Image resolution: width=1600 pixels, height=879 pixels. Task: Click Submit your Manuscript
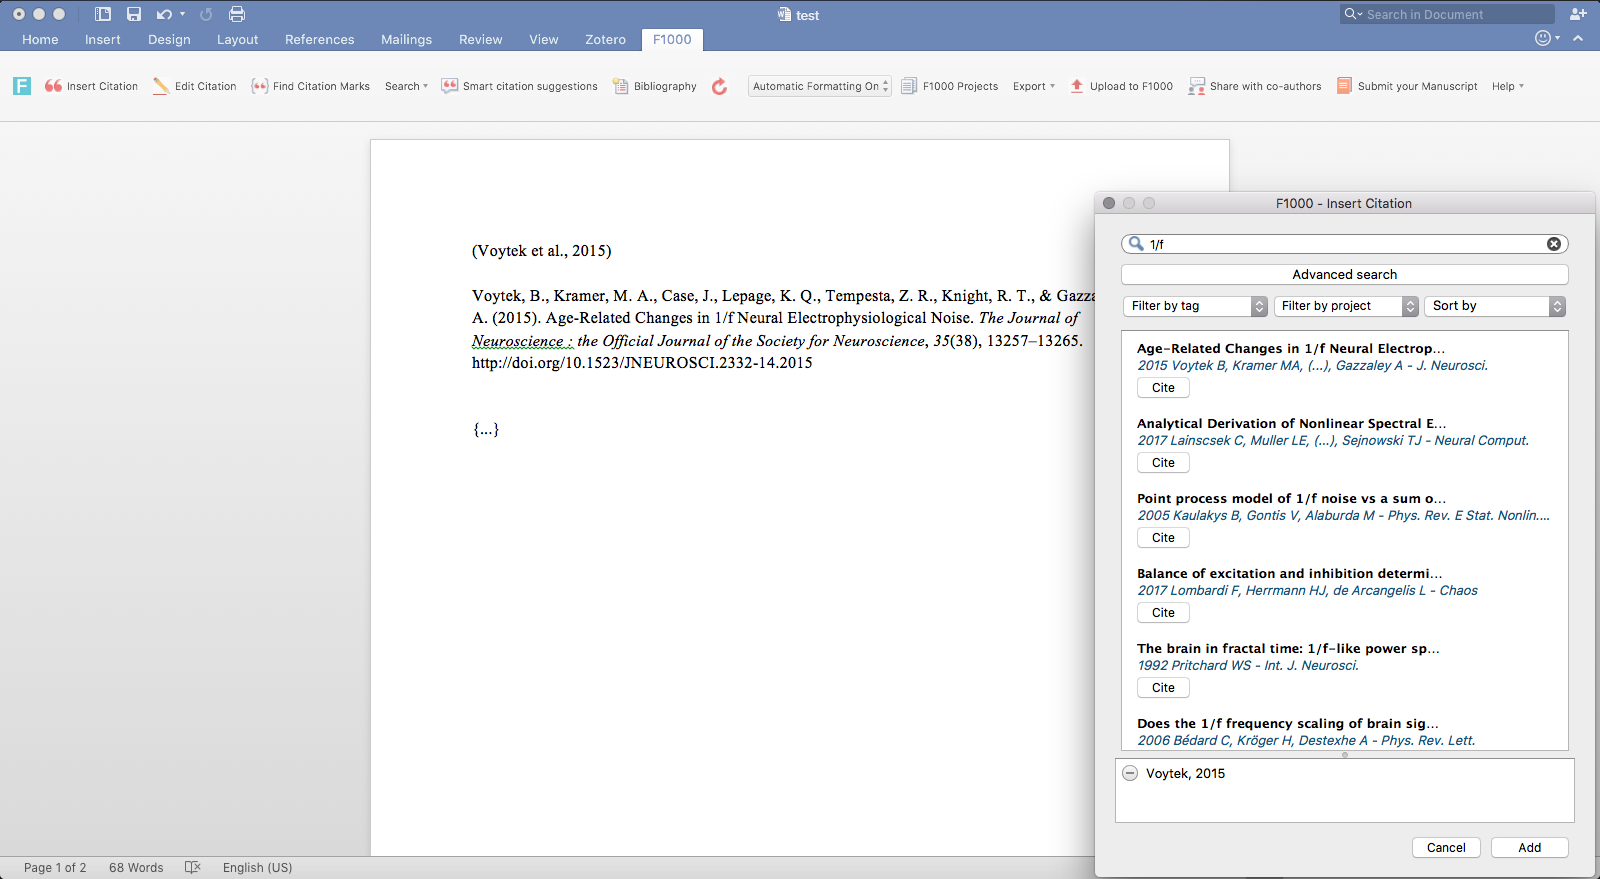pyautogui.click(x=1407, y=86)
